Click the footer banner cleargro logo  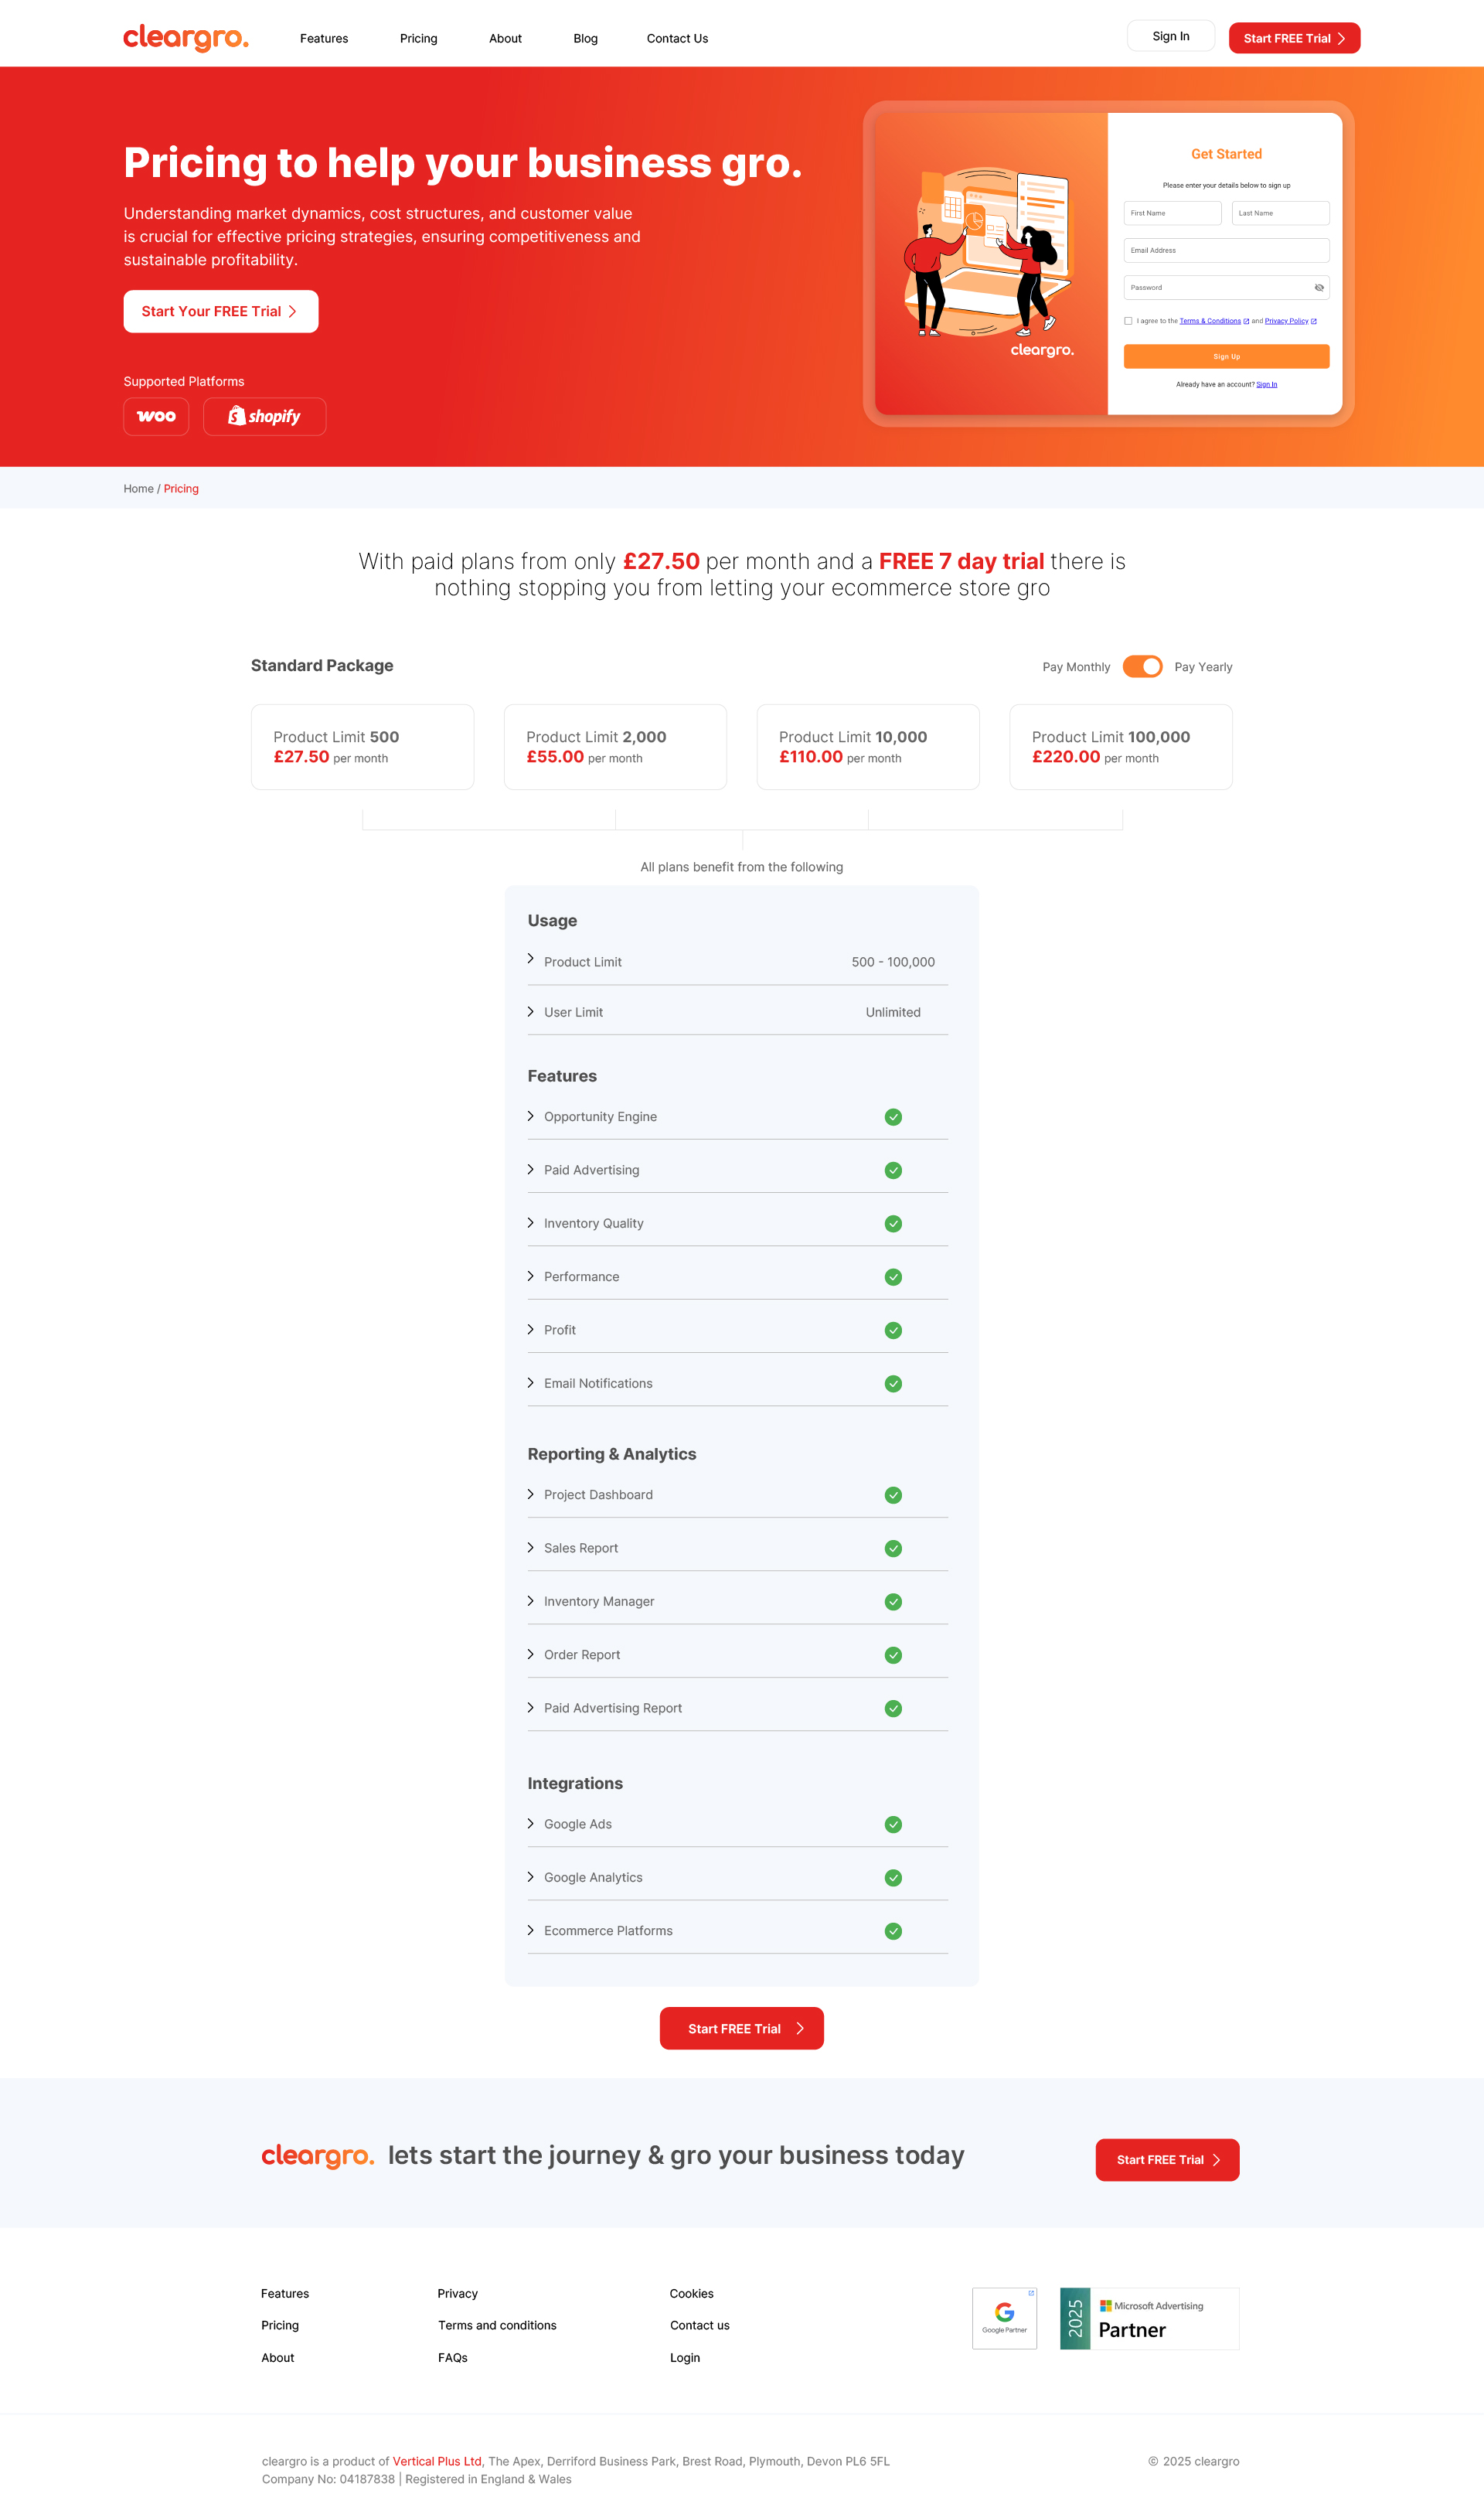pos(317,2155)
